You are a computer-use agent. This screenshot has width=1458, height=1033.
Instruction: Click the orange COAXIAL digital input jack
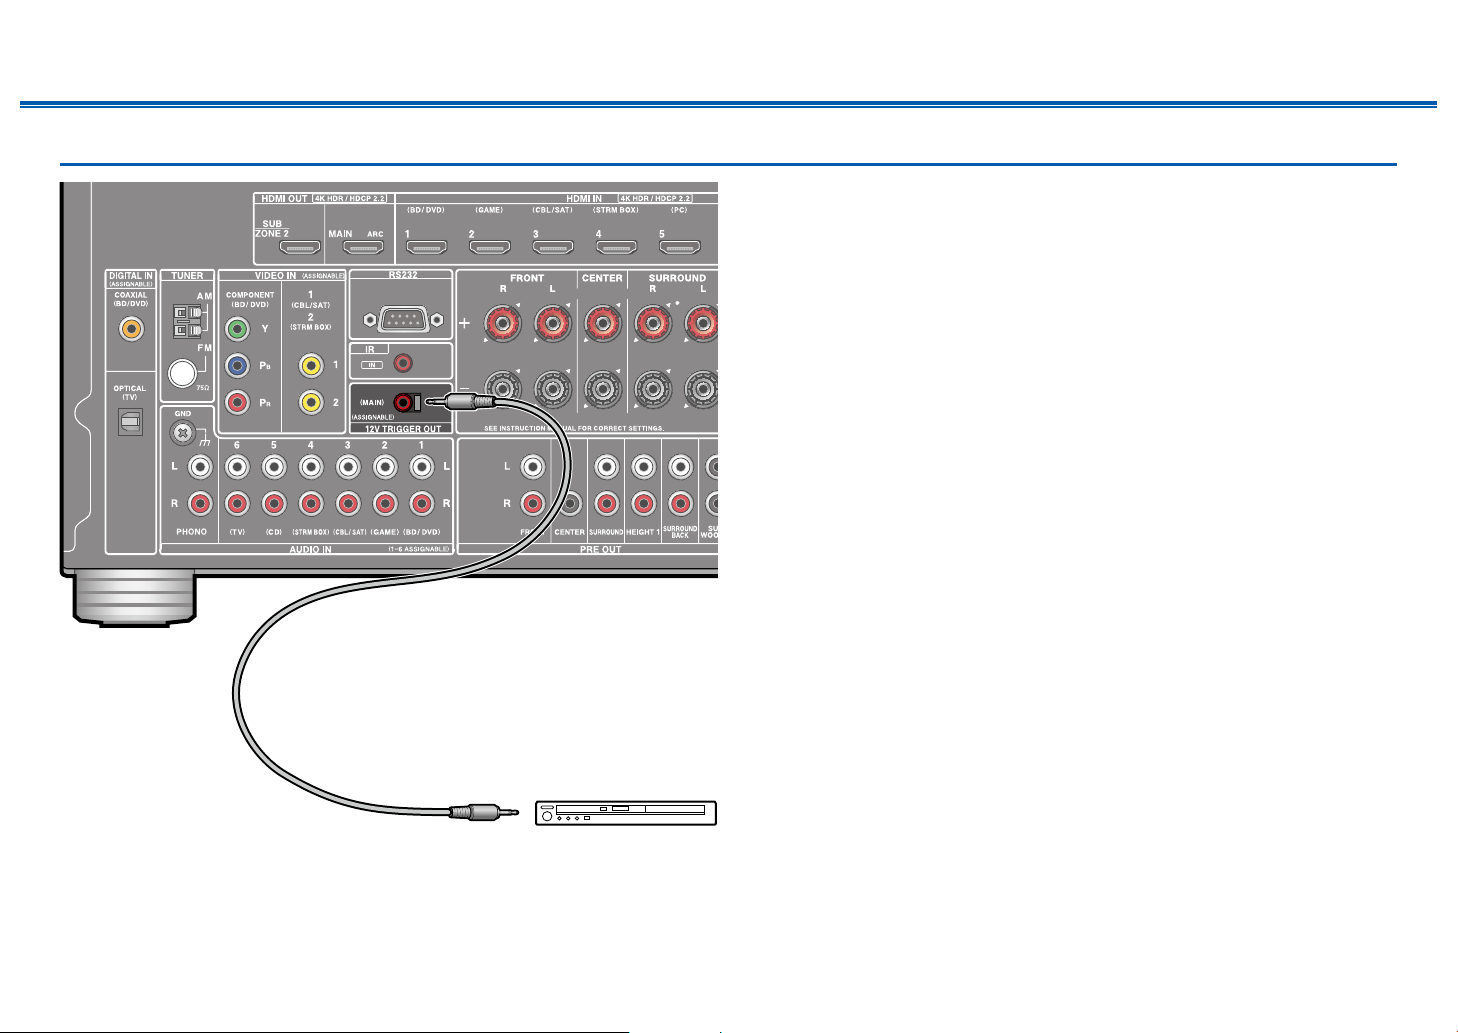click(x=130, y=327)
